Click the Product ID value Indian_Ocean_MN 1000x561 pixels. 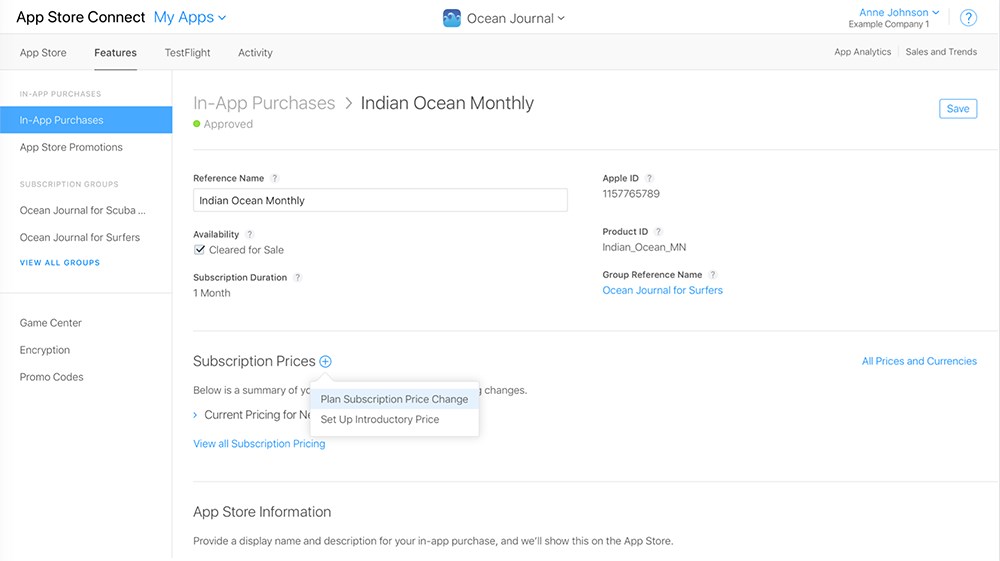[644, 247]
